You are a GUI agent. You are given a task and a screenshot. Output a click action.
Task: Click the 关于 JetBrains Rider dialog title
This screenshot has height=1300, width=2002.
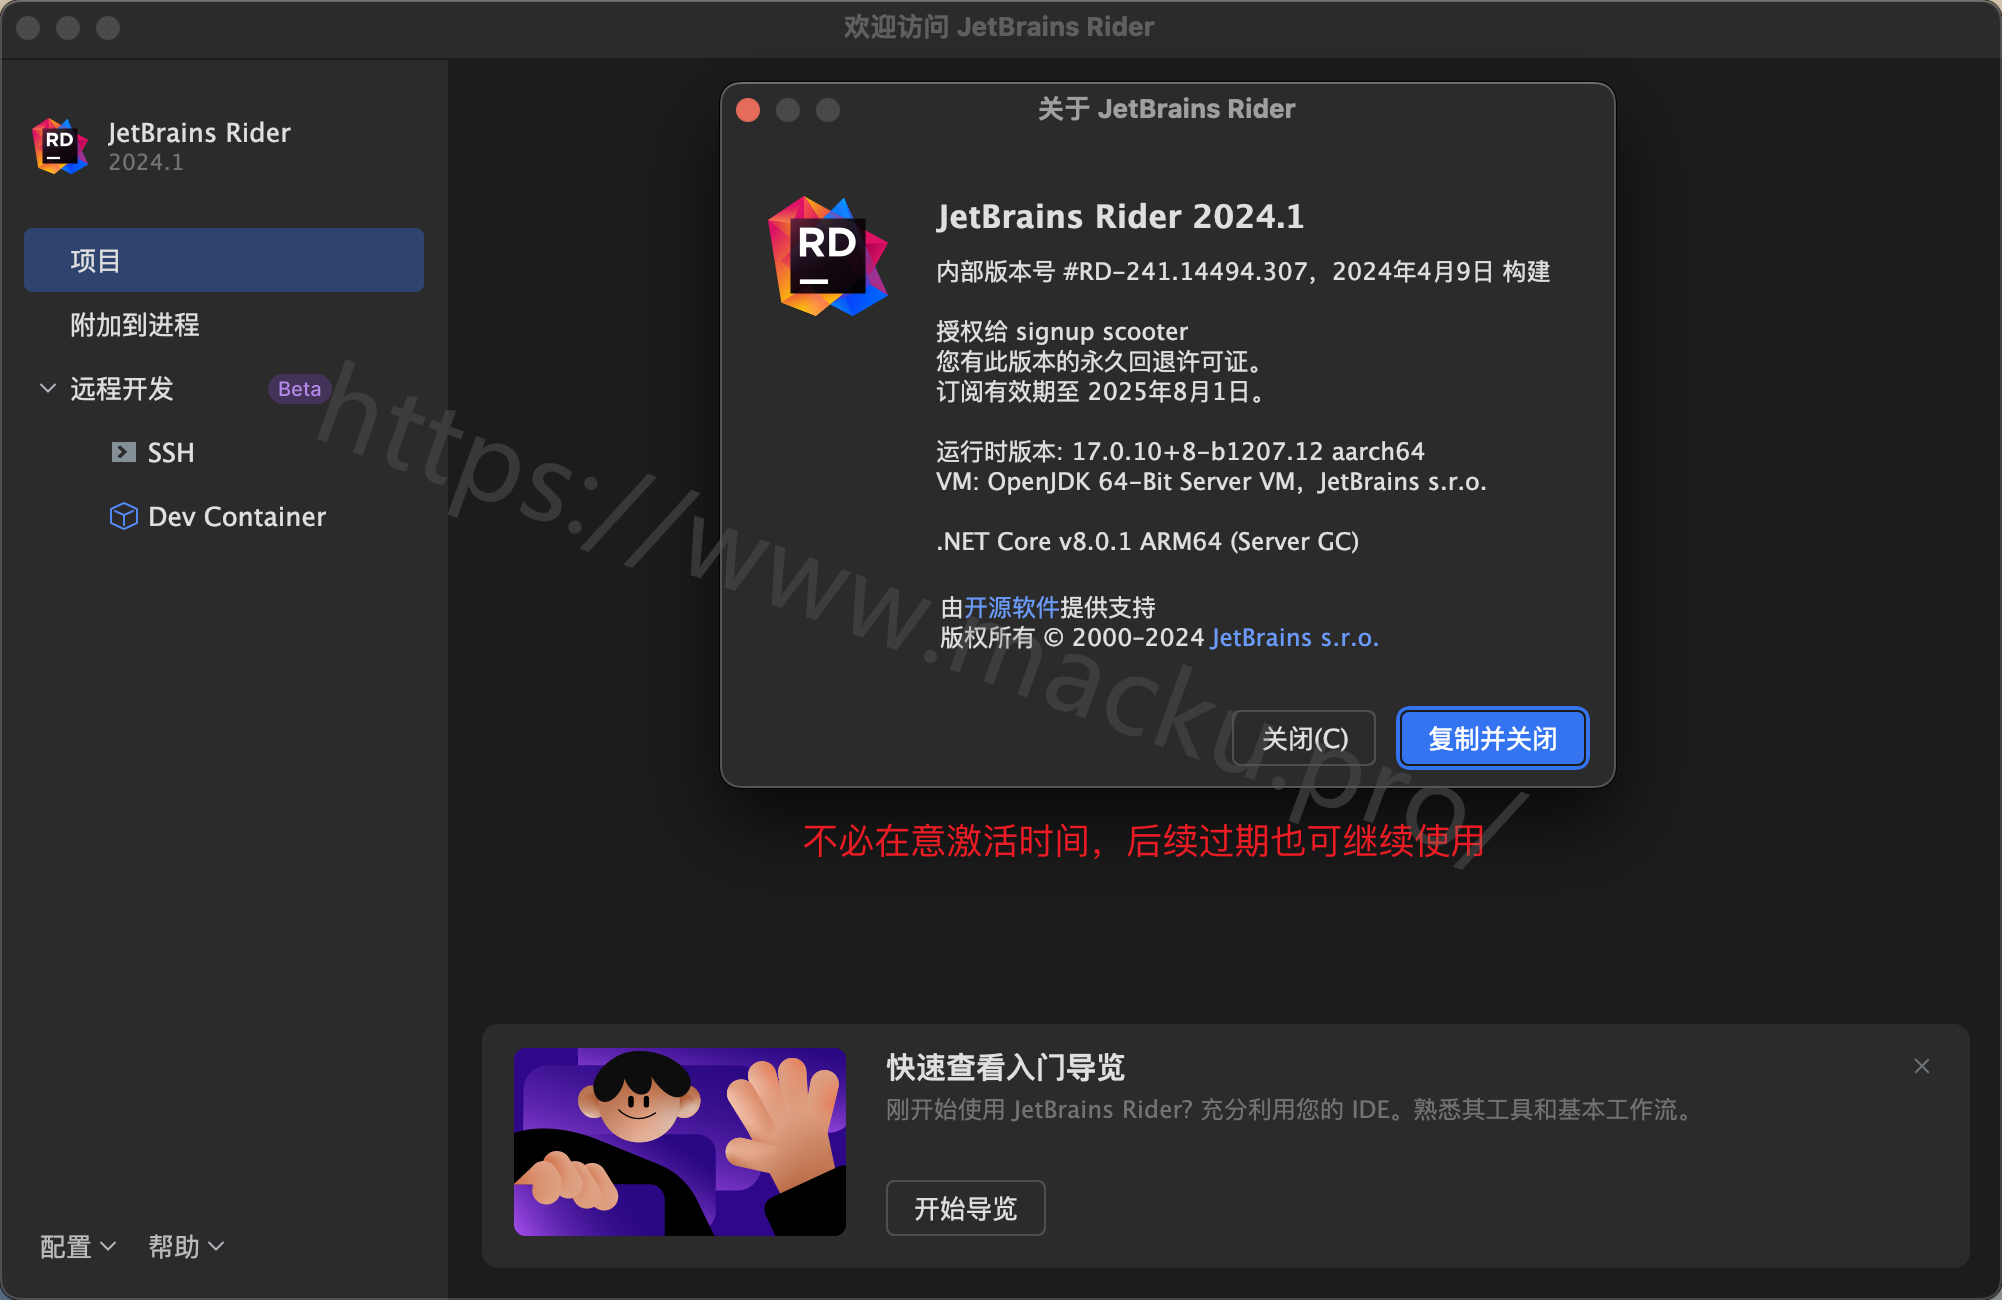pos(1166,108)
